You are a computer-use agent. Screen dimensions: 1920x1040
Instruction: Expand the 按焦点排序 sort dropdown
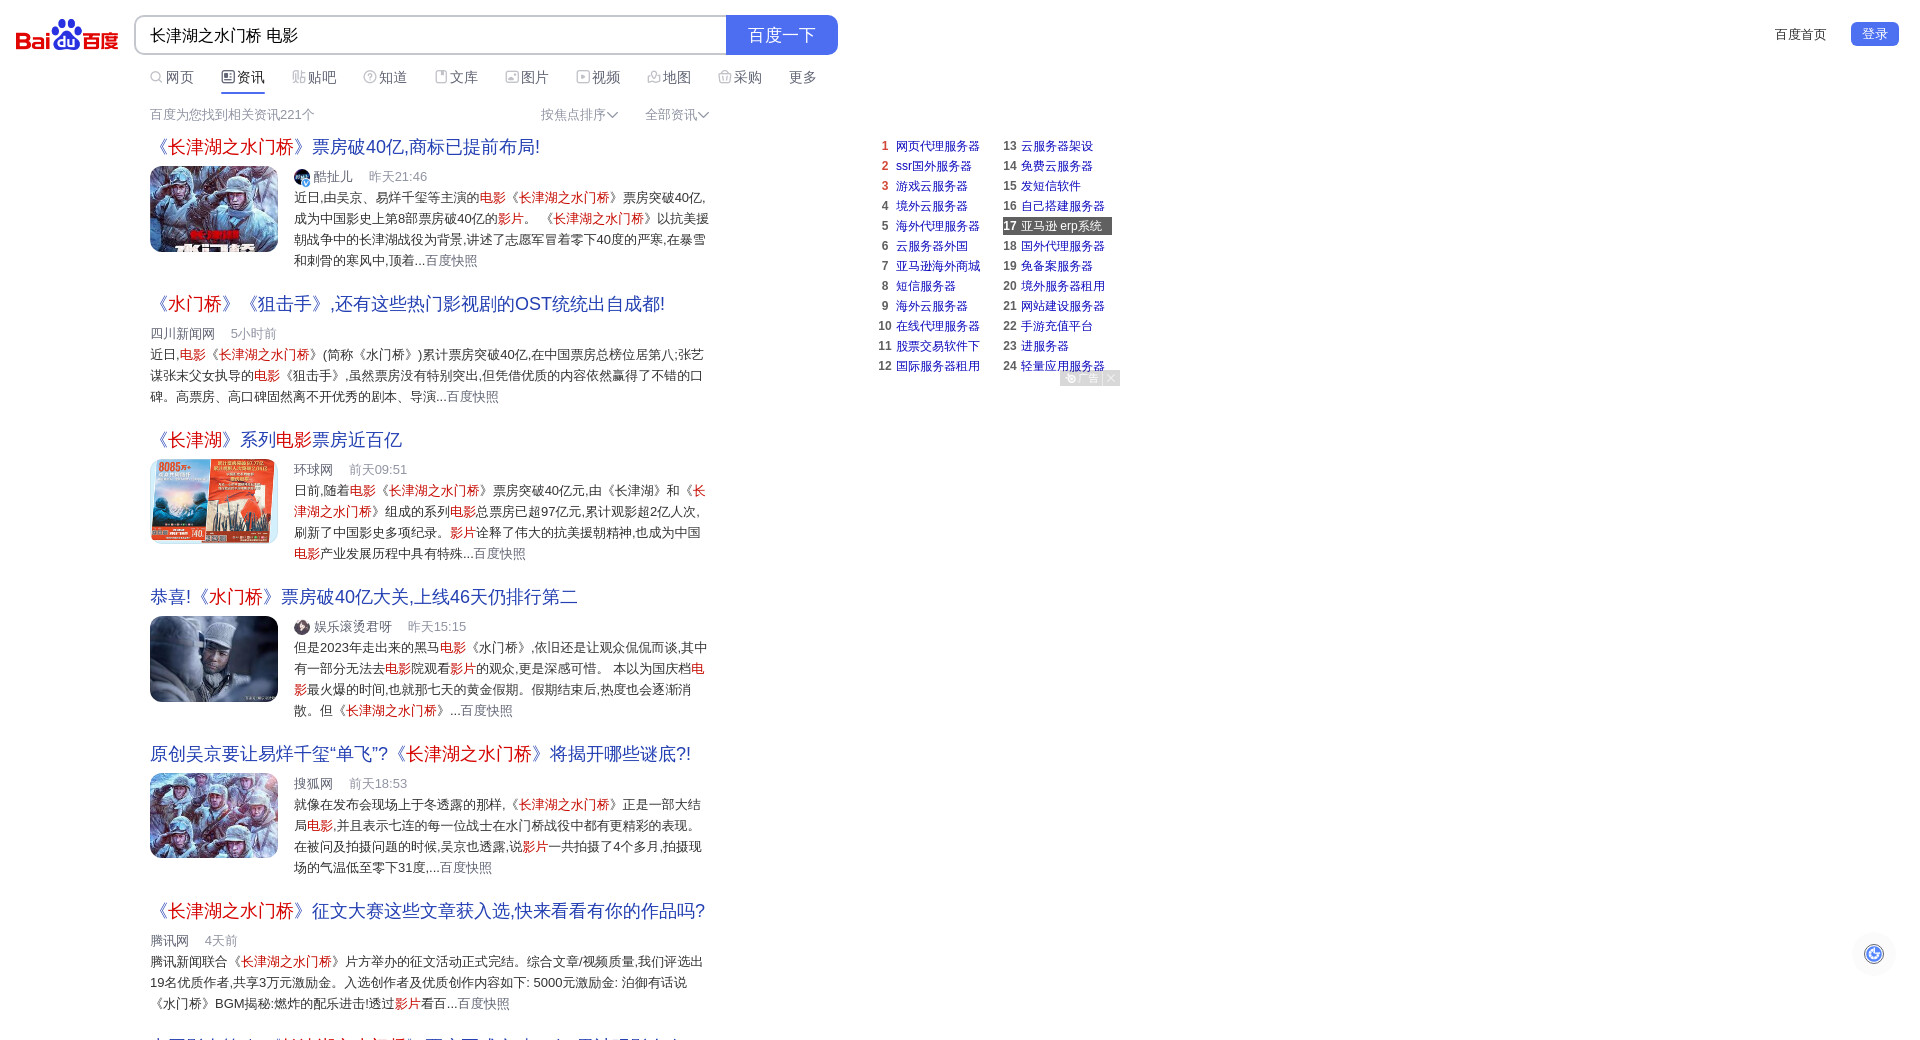[579, 115]
